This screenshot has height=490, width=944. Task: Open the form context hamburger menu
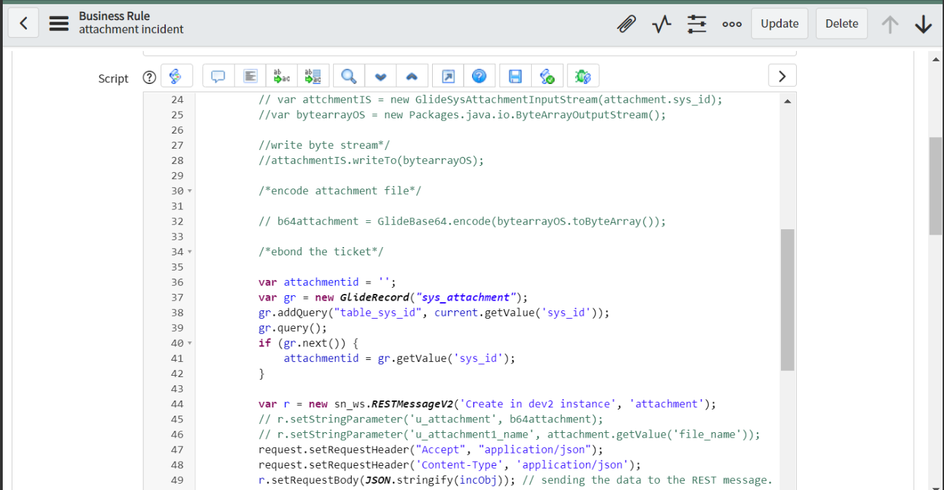59,23
